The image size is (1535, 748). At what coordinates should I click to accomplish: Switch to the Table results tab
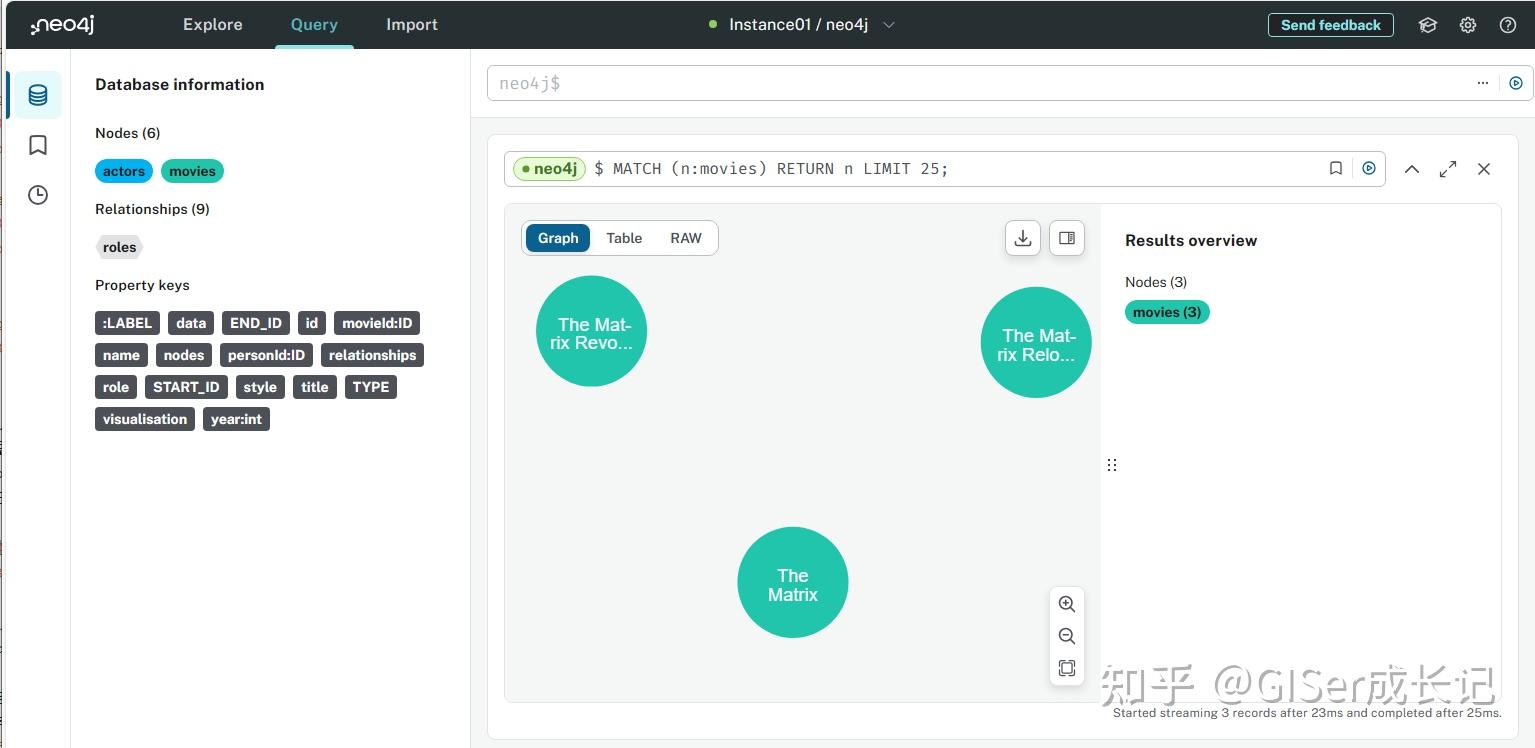[624, 238]
